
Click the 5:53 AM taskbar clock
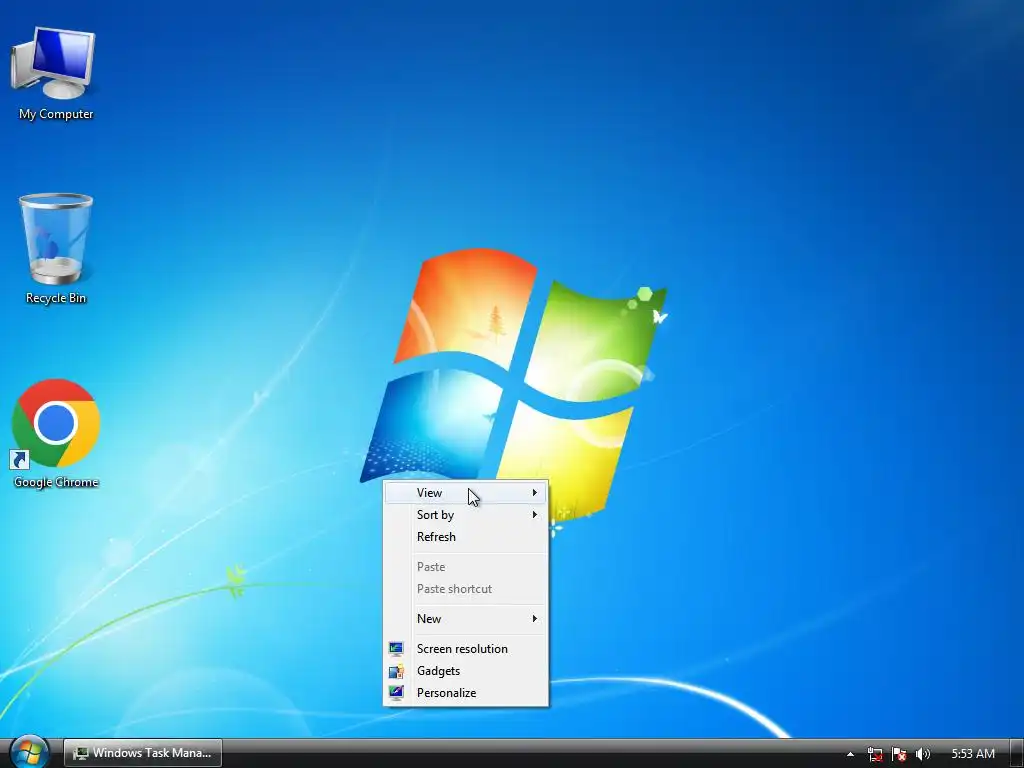click(973, 754)
